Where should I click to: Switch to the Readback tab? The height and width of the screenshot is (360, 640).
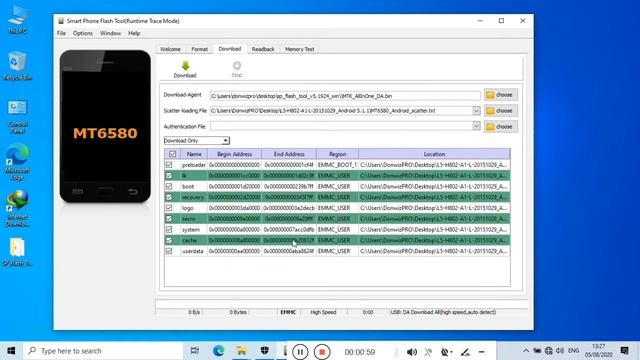point(263,49)
